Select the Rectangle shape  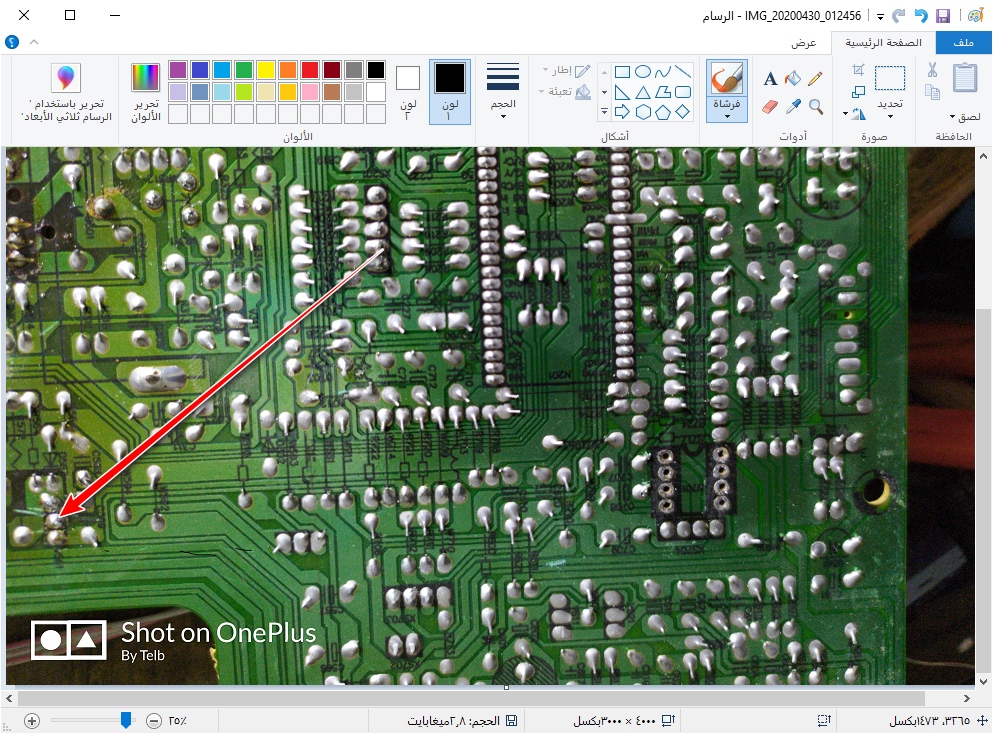pyautogui.click(x=623, y=72)
